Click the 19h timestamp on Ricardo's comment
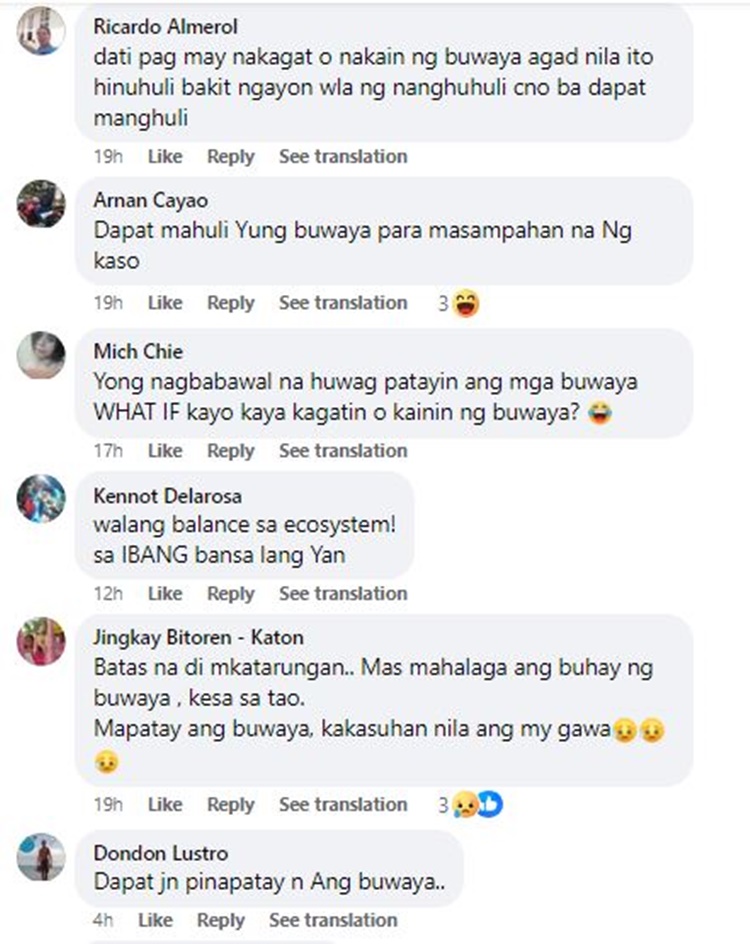This screenshot has width=750, height=944. coord(108,157)
